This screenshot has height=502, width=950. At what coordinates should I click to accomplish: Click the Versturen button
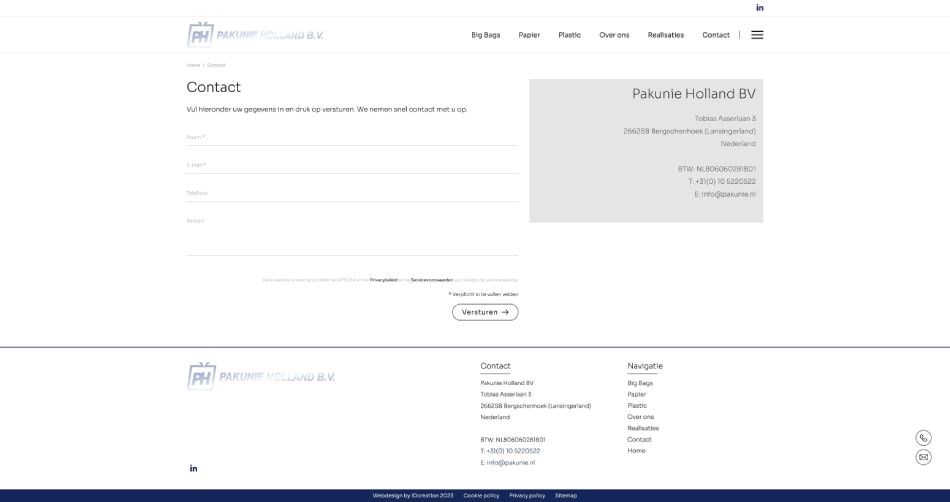point(485,312)
